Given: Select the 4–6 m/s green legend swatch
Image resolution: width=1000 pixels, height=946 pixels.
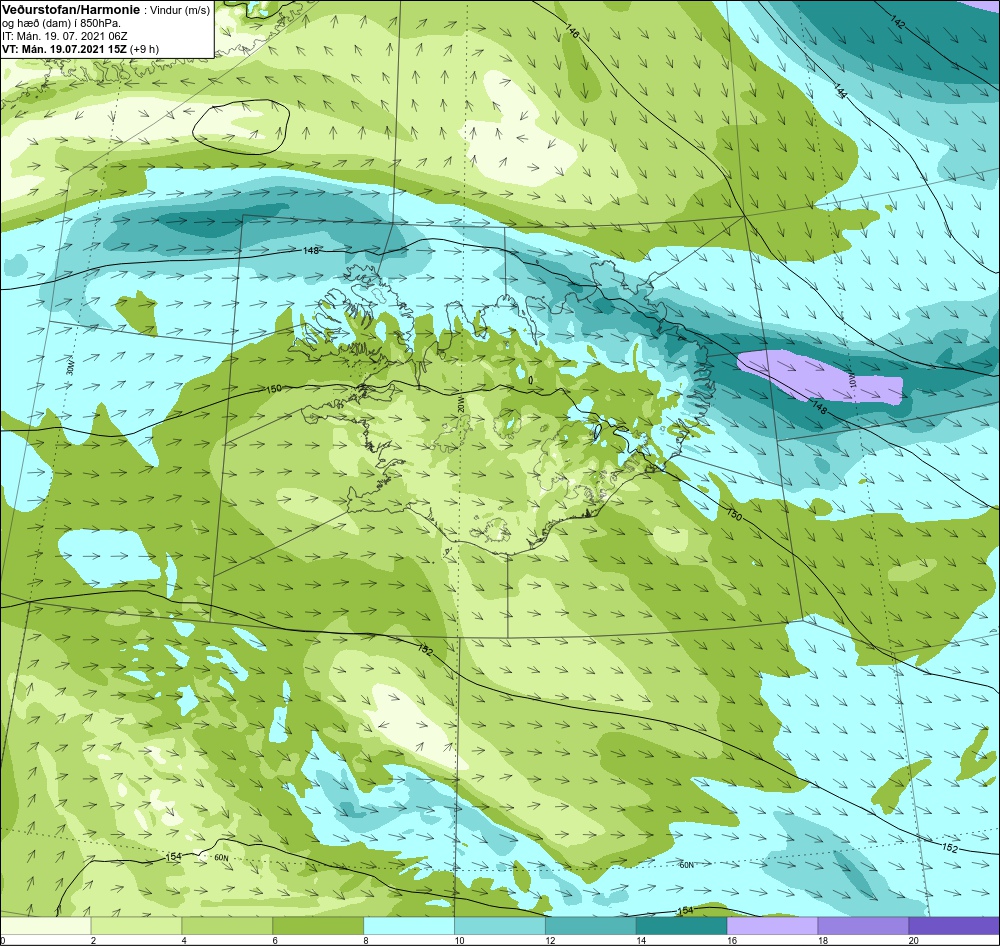Looking at the screenshot, I should pyautogui.click(x=227, y=924).
